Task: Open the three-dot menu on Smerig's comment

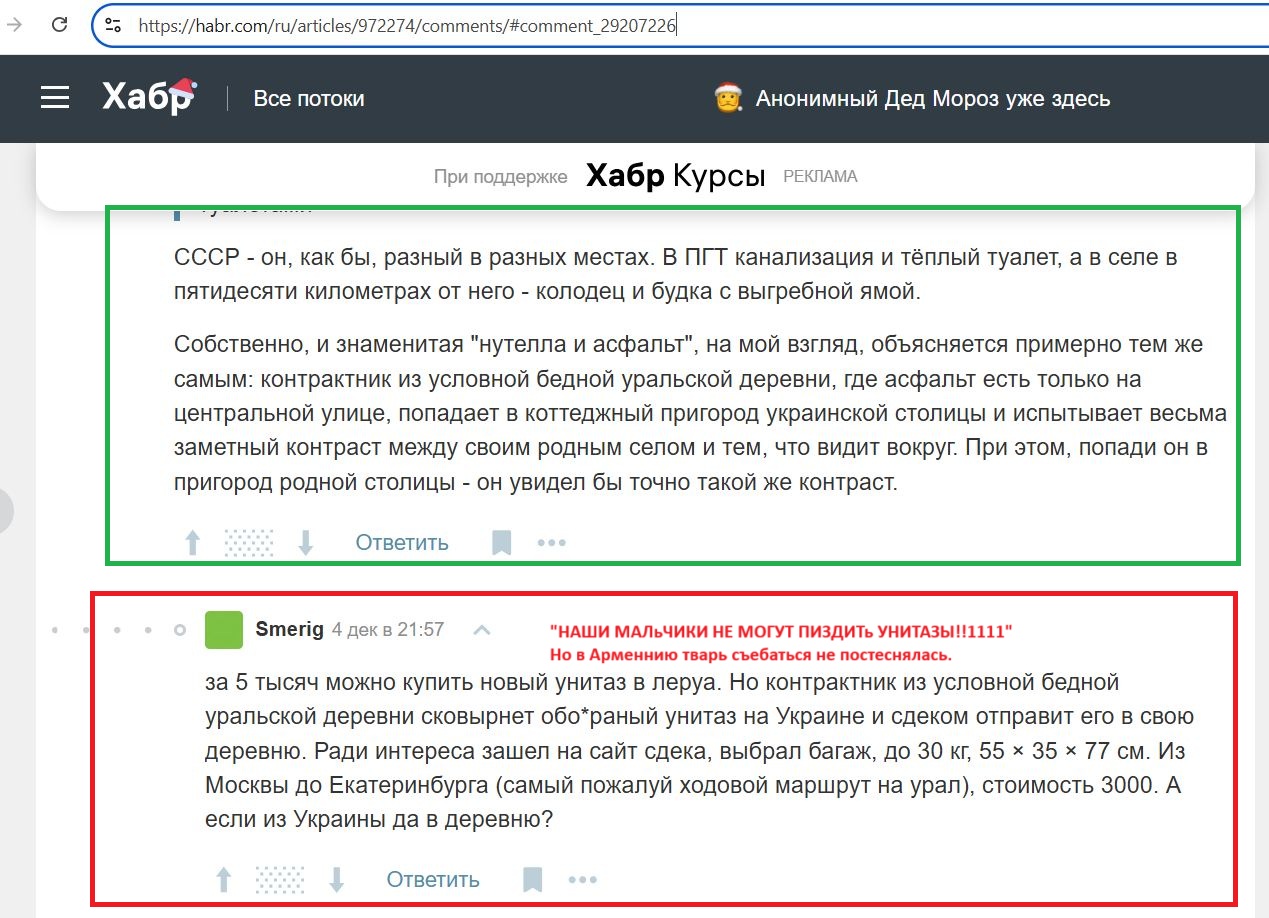Action: [x=583, y=878]
